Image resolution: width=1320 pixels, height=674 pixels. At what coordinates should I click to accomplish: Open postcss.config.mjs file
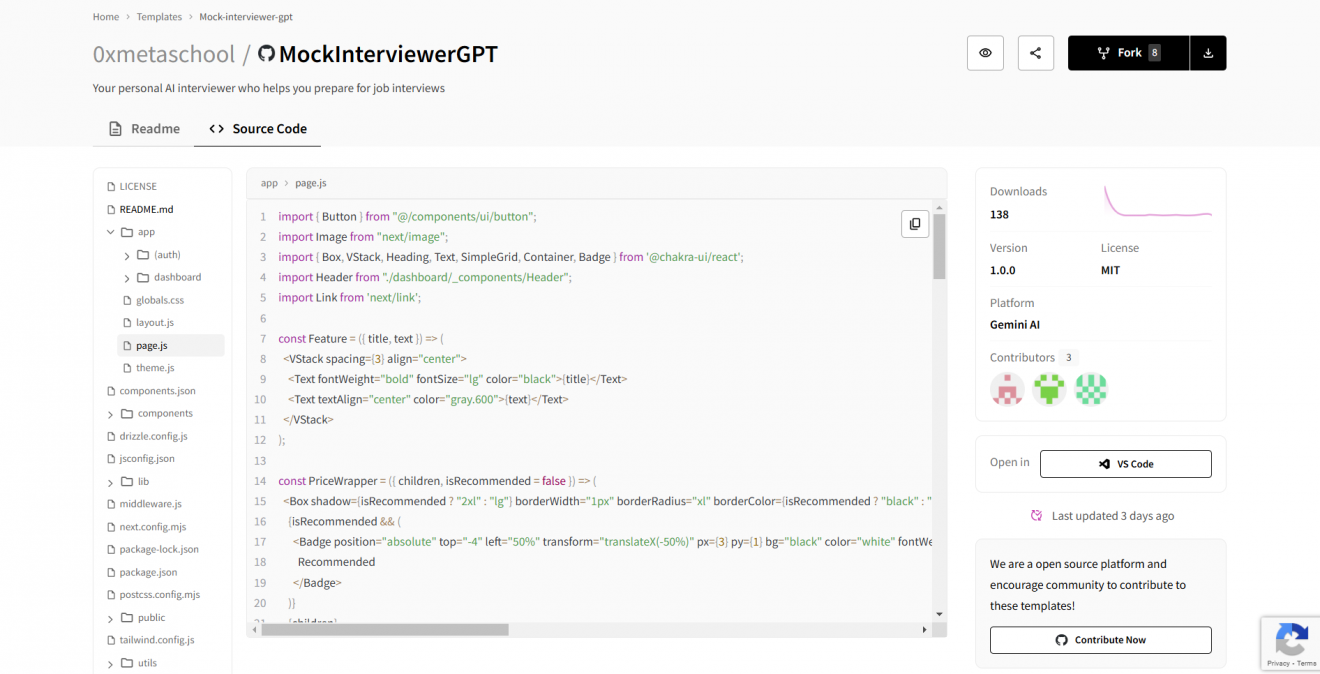pos(159,595)
